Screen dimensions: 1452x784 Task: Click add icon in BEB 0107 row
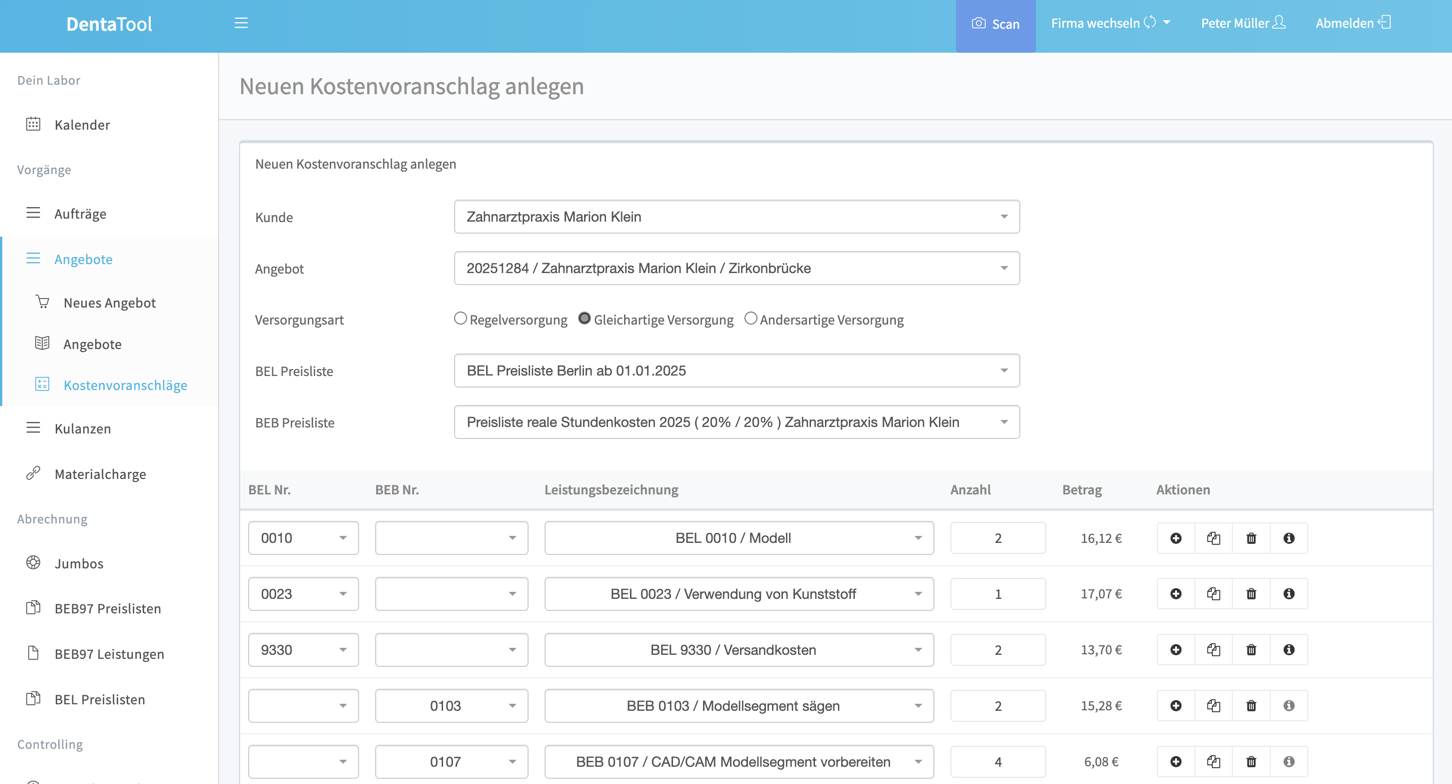click(x=1176, y=762)
